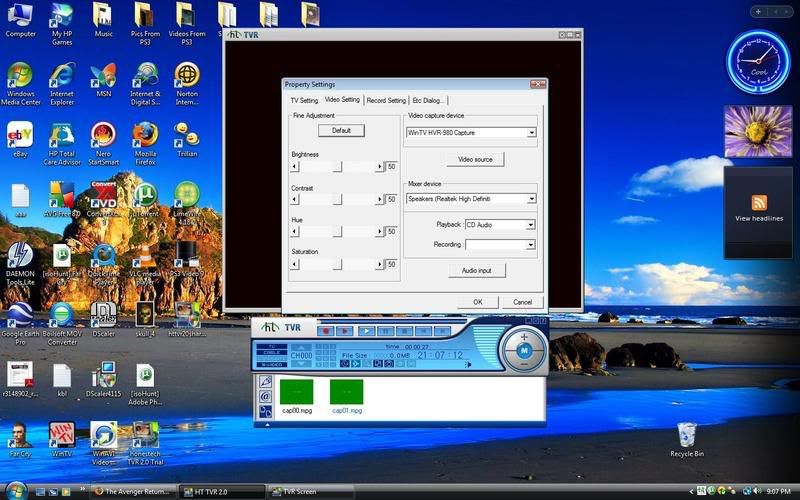Viewport: 800px width, 500px height.
Task: Click the Video source button
Action: pos(475,159)
